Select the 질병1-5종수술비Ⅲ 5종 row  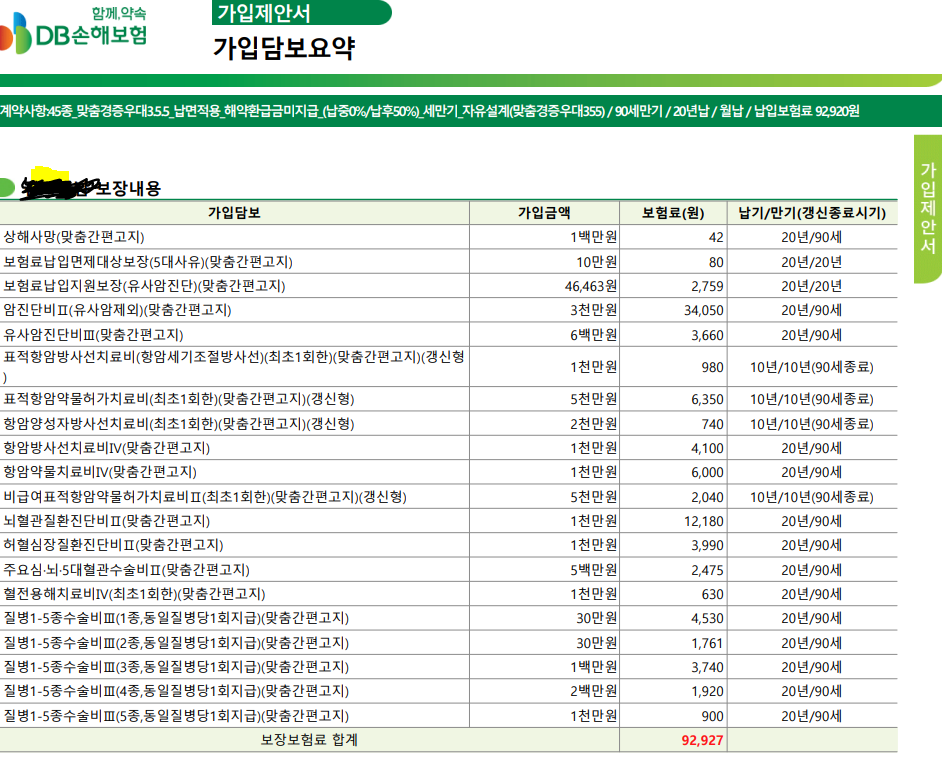(x=449, y=716)
